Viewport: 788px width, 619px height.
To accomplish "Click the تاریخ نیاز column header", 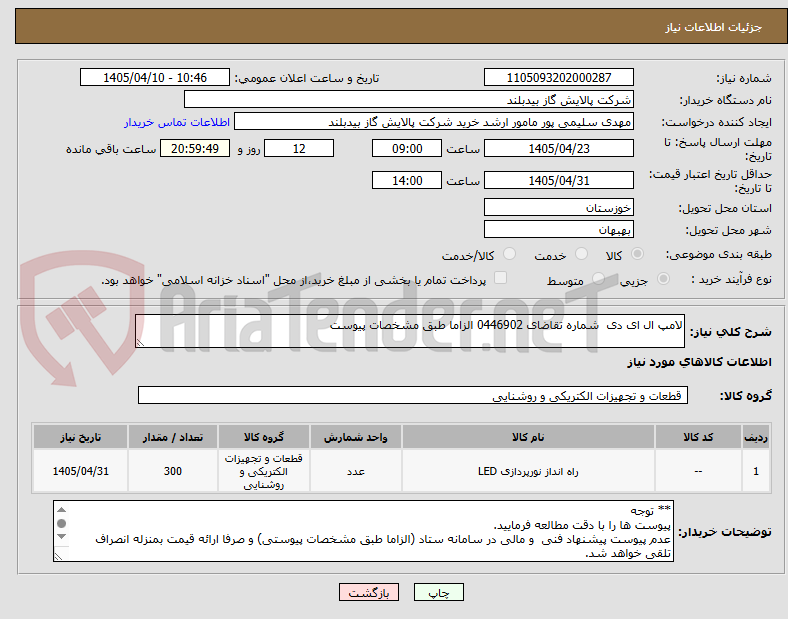I will pos(80,437).
